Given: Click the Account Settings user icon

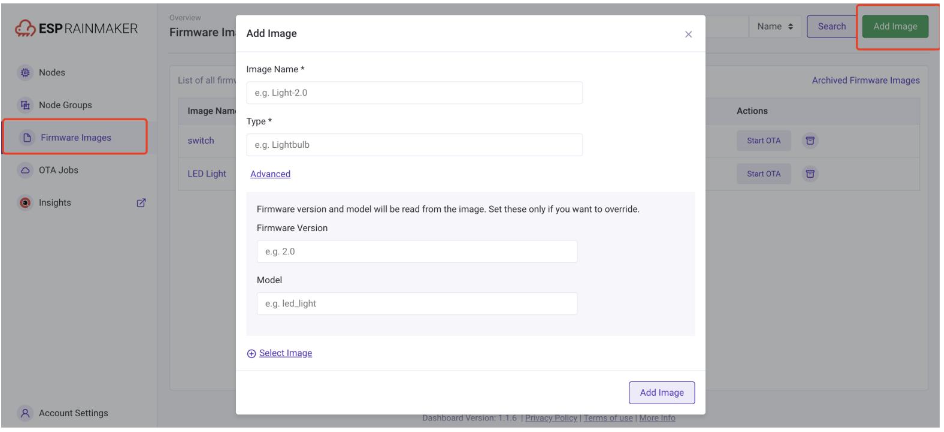Looking at the screenshot, I should click(x=25, y=413).
